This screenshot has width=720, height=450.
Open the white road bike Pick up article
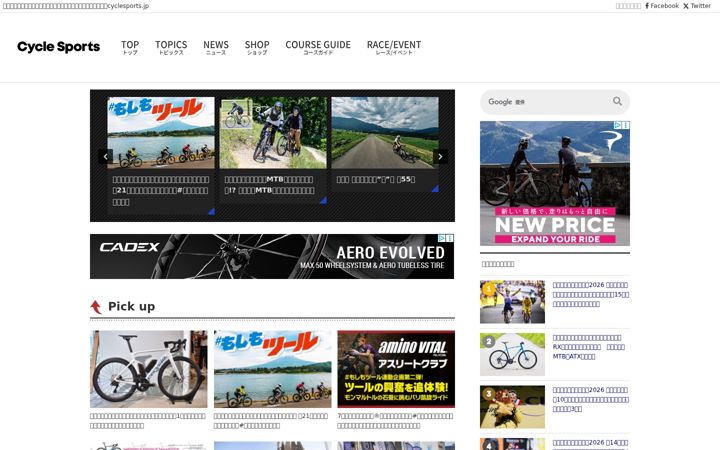click(148, 369)
